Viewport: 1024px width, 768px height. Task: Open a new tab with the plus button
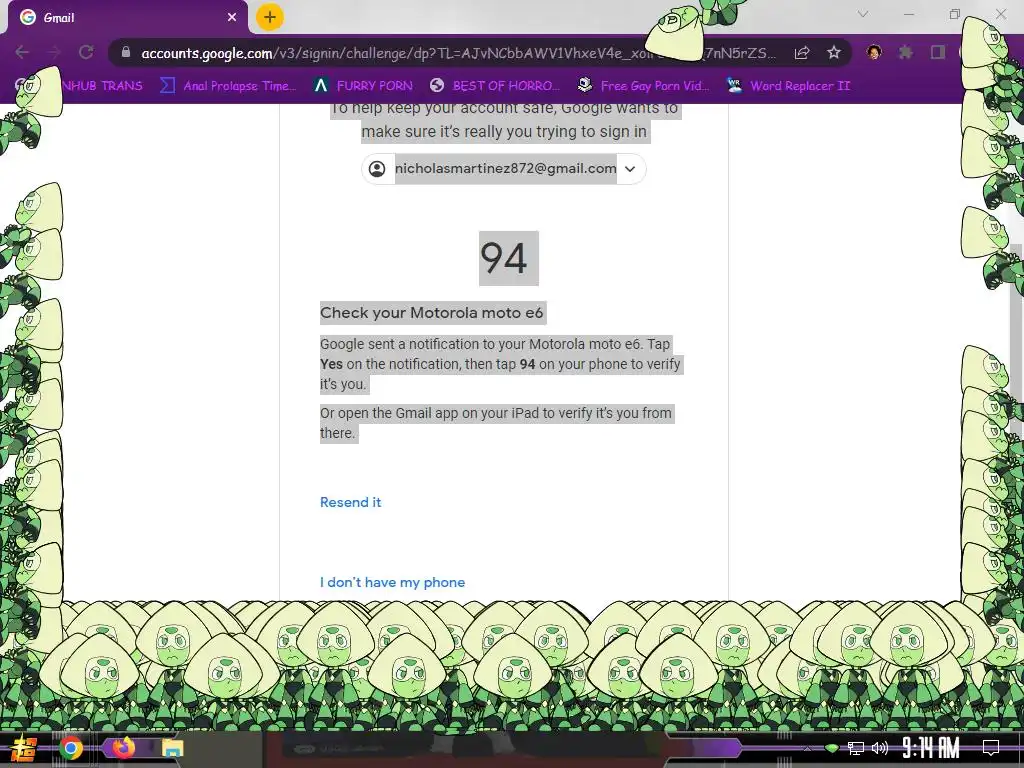(x=270, y=17)
